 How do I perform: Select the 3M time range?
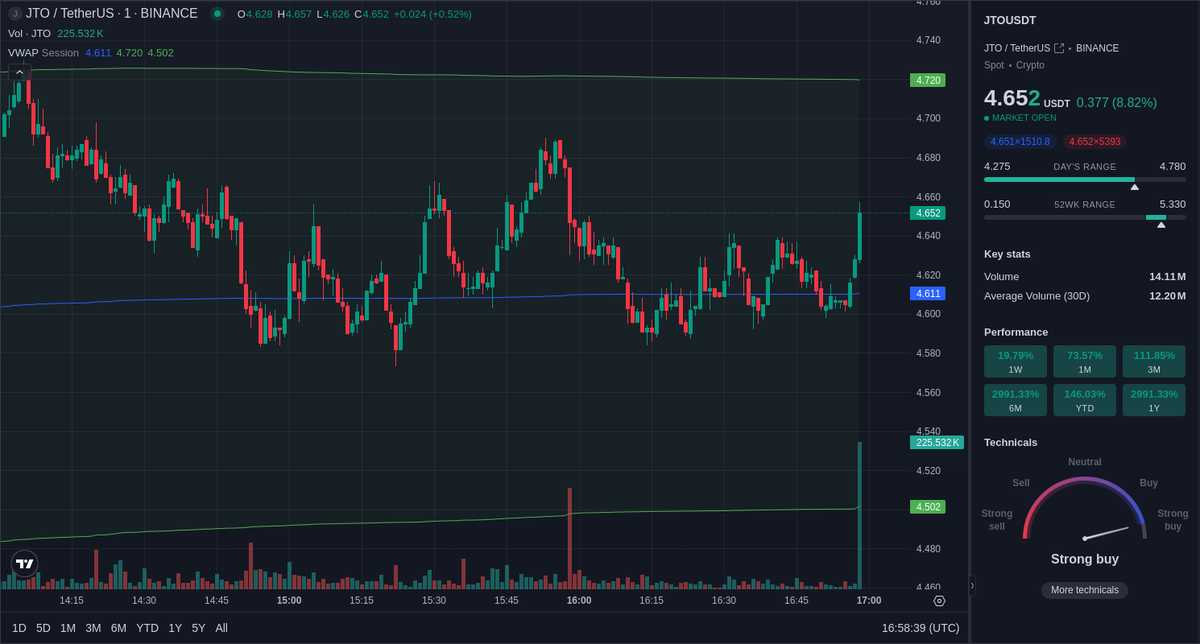[x=93, y=628]
